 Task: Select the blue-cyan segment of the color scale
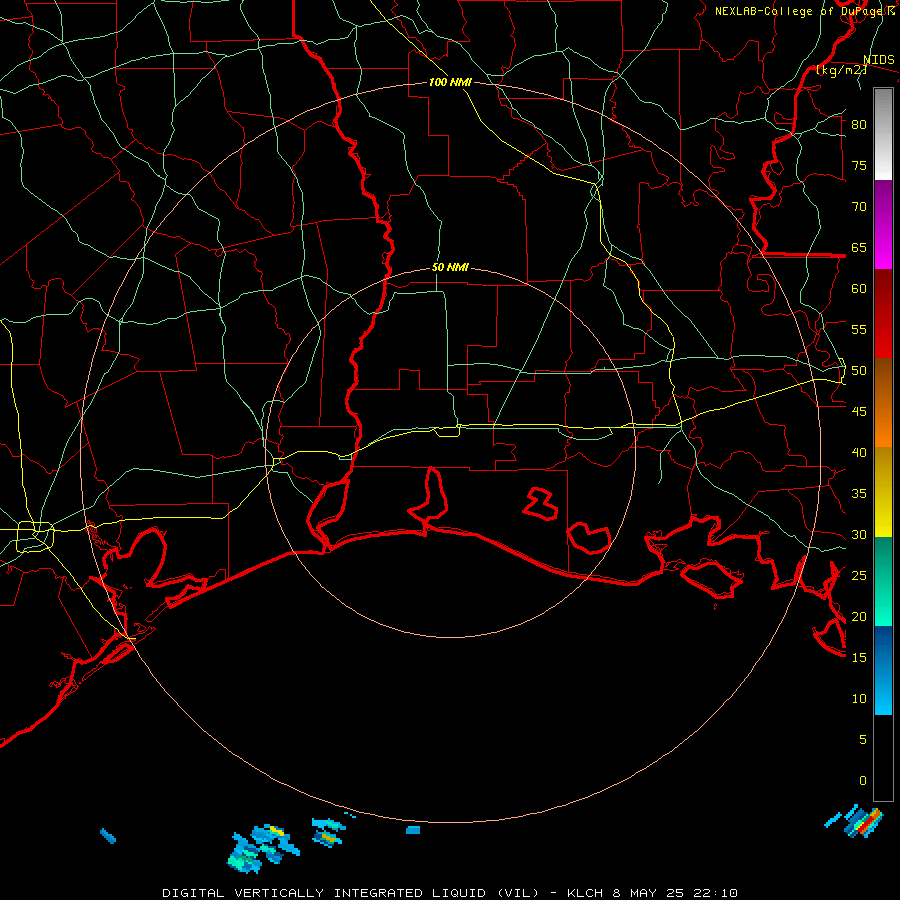[x=883, y=670]
